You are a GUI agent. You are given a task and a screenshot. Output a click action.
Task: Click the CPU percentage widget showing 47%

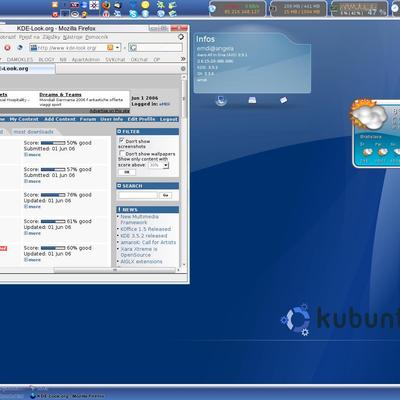click(x=359, y=9)
